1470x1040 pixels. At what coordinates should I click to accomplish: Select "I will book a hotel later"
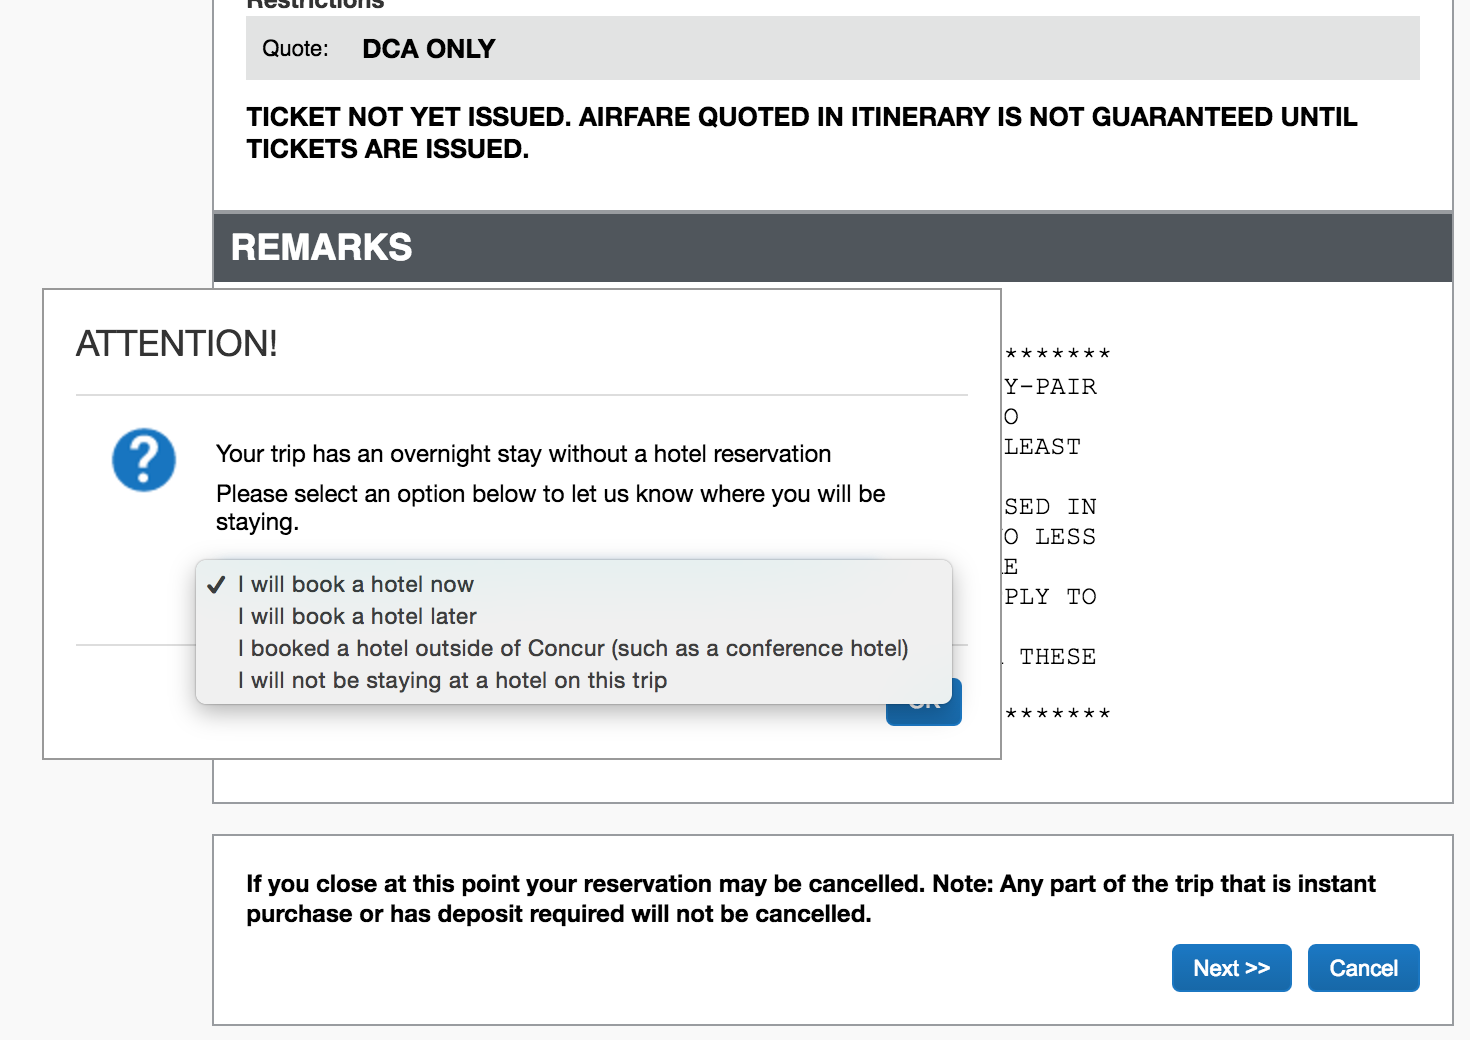coord(357,617)
